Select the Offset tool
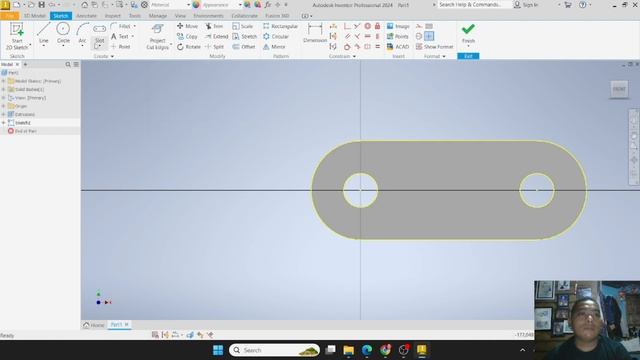 (x=244, y=47)
